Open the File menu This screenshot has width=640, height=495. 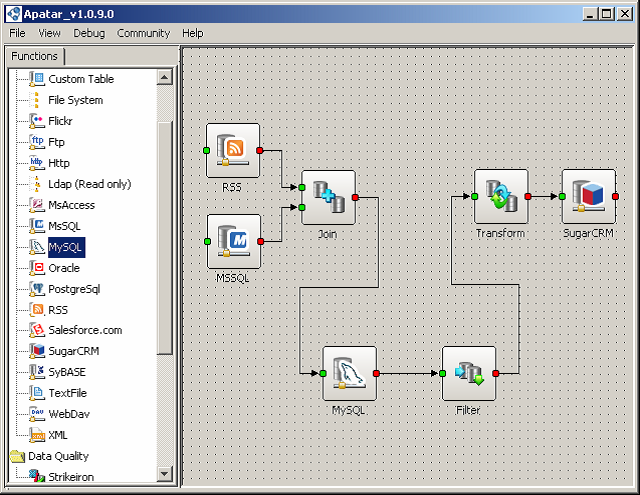(x=17, y=33)
